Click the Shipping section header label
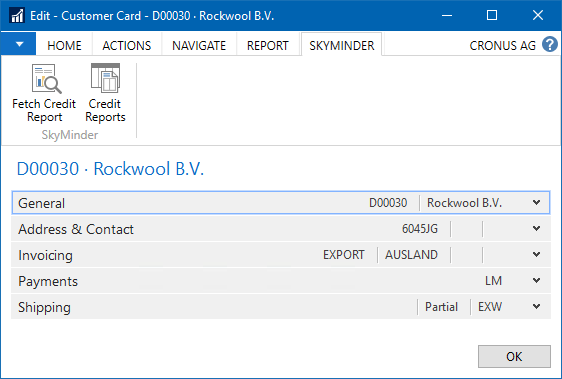The width and height of the screenshot is (562, 379). 44,308
